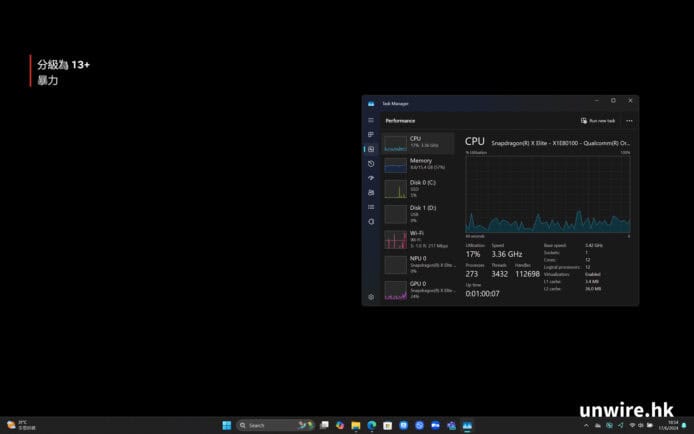Open the Details page icon
Screen dimensions: 694x434
coord(371,206)
